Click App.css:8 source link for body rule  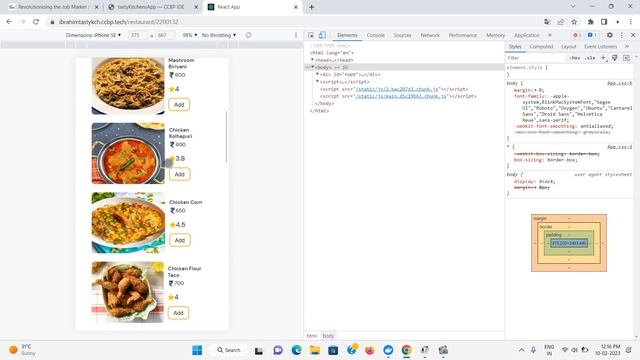coord(619,83)
